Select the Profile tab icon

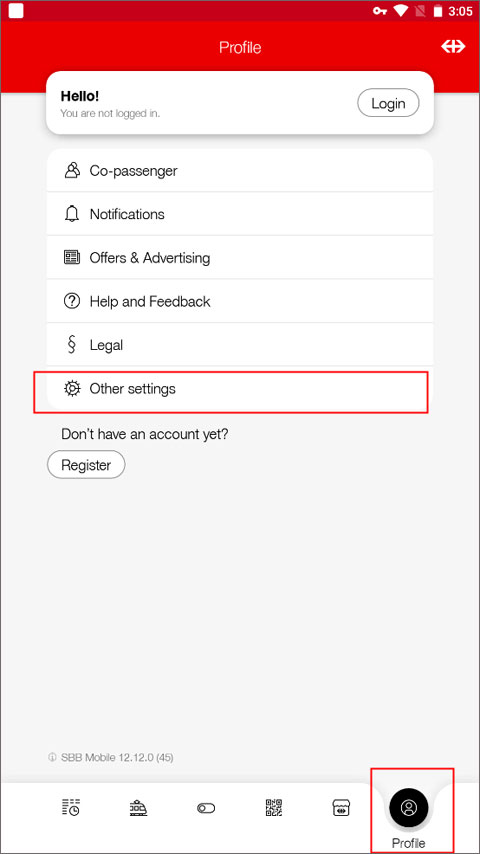pyautogui.click(x=409, y=808)
